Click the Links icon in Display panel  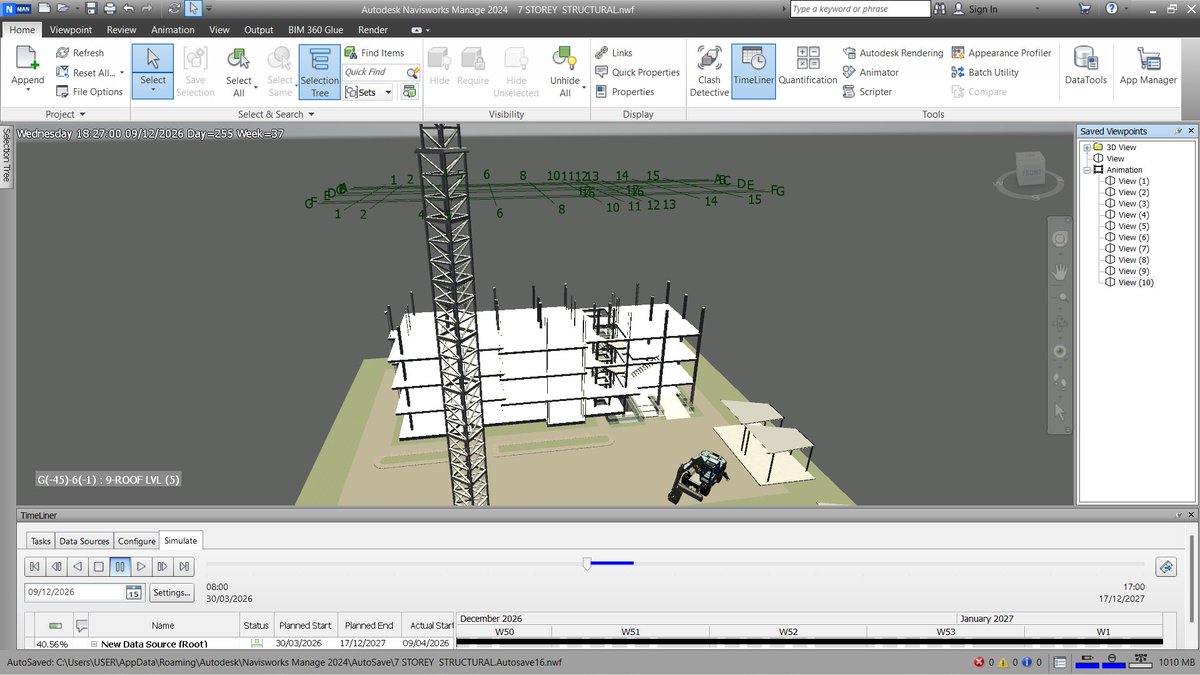coord(602,53)
